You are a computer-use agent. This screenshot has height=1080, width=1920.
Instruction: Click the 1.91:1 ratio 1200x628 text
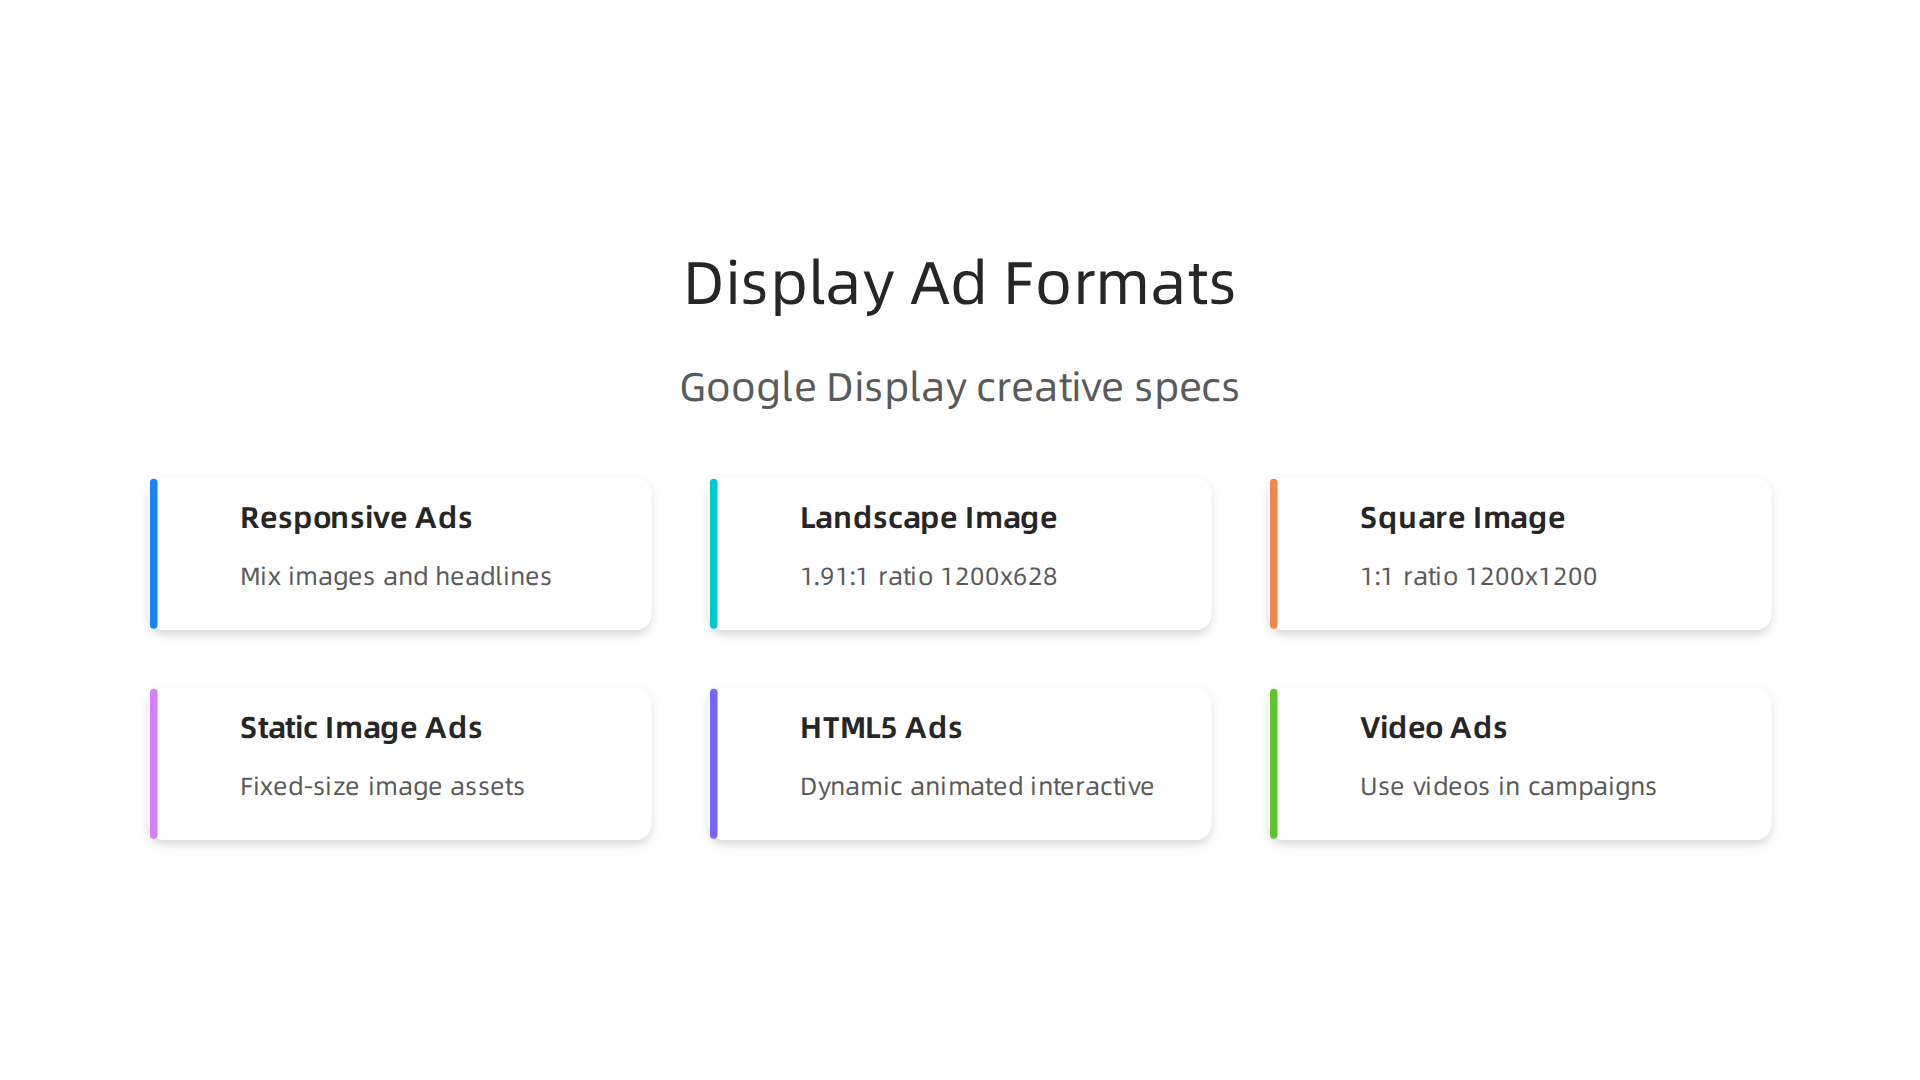coord(928,577)
